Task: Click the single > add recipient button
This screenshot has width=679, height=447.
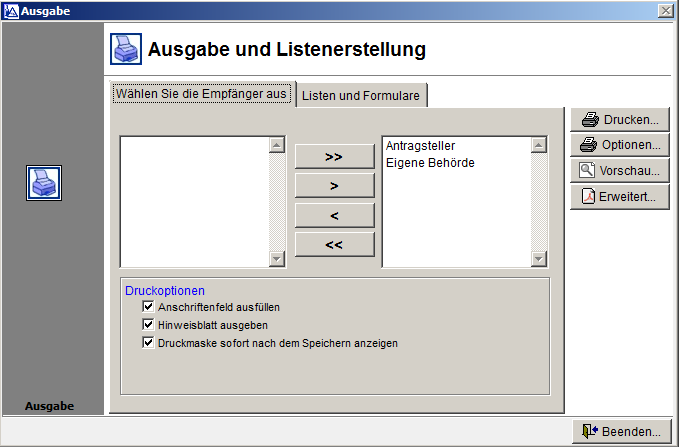Action: tap(334, 186)
